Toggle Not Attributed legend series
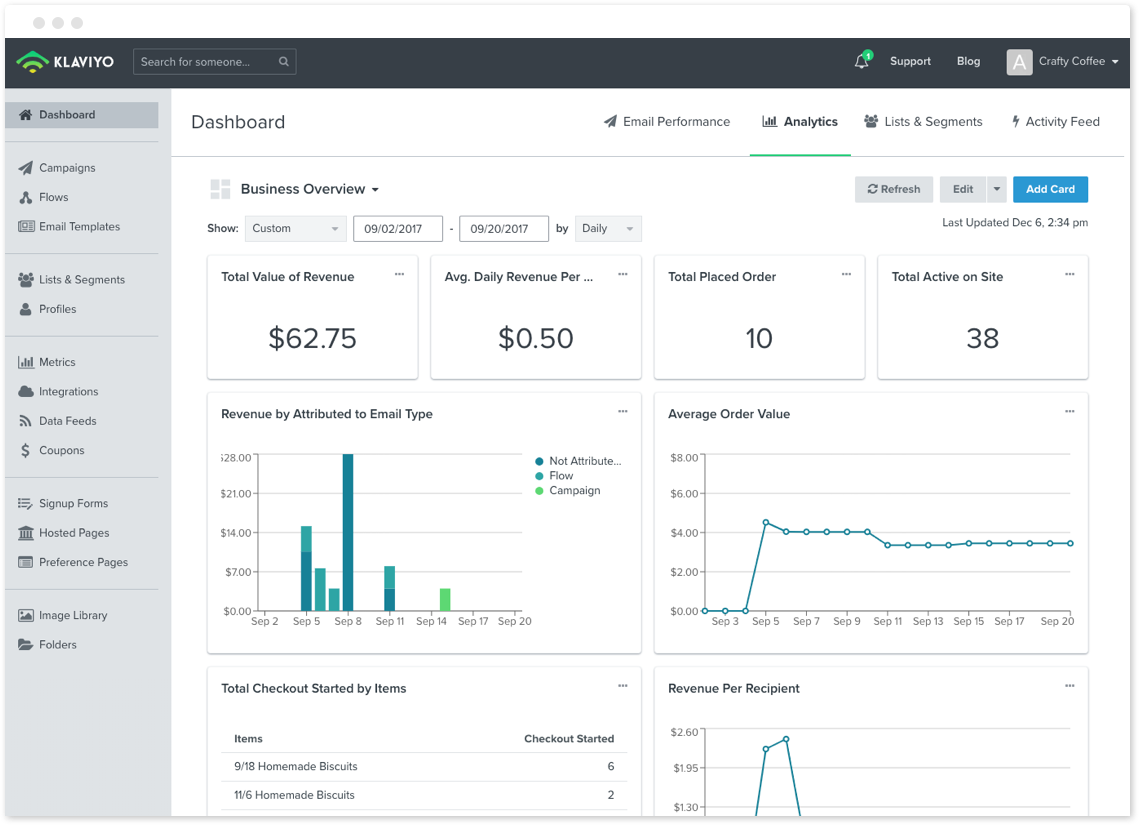This screenshot has height=825, width=1139. (583, 461)
